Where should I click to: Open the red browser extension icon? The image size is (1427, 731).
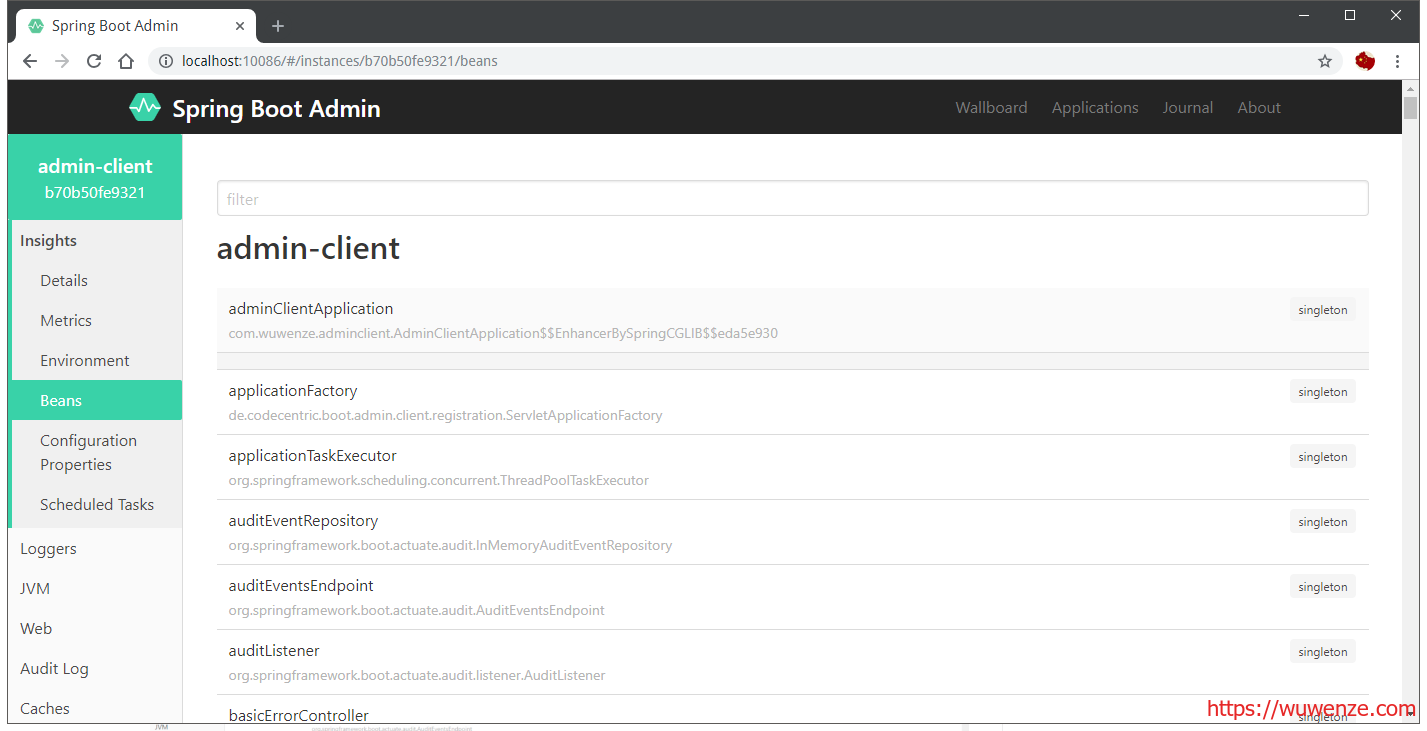(x=1365, y=61)
